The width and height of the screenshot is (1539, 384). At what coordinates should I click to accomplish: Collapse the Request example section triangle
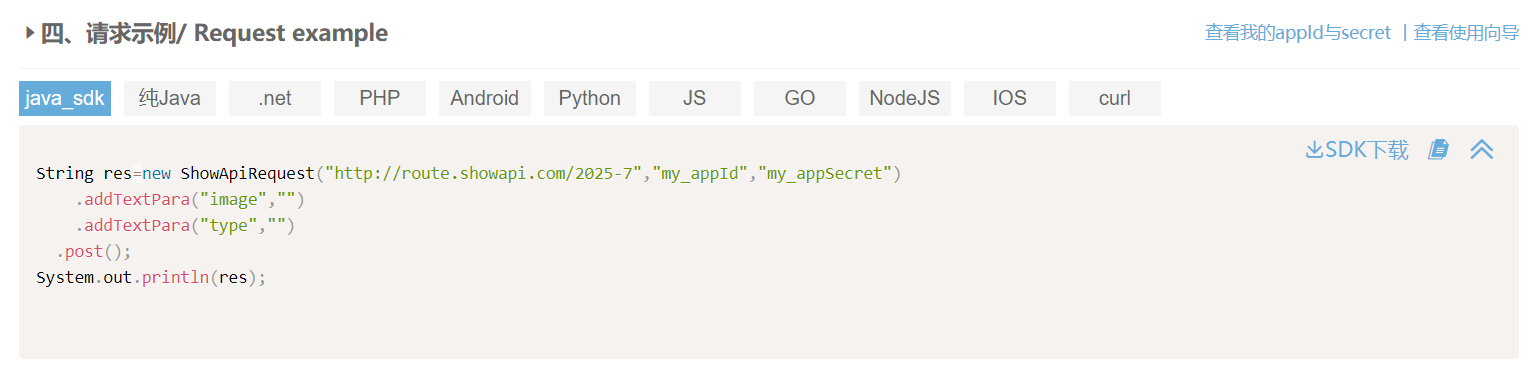pos(30,33)
